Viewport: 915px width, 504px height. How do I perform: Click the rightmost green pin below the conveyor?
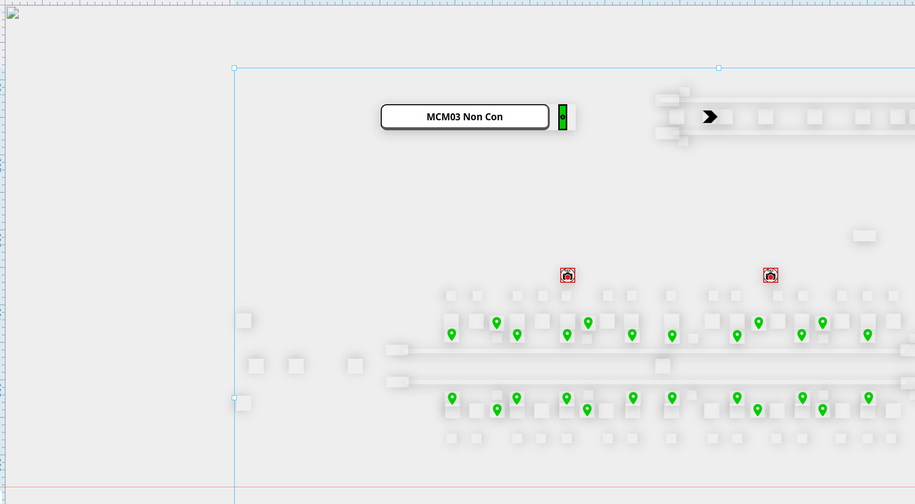(868, 398)
